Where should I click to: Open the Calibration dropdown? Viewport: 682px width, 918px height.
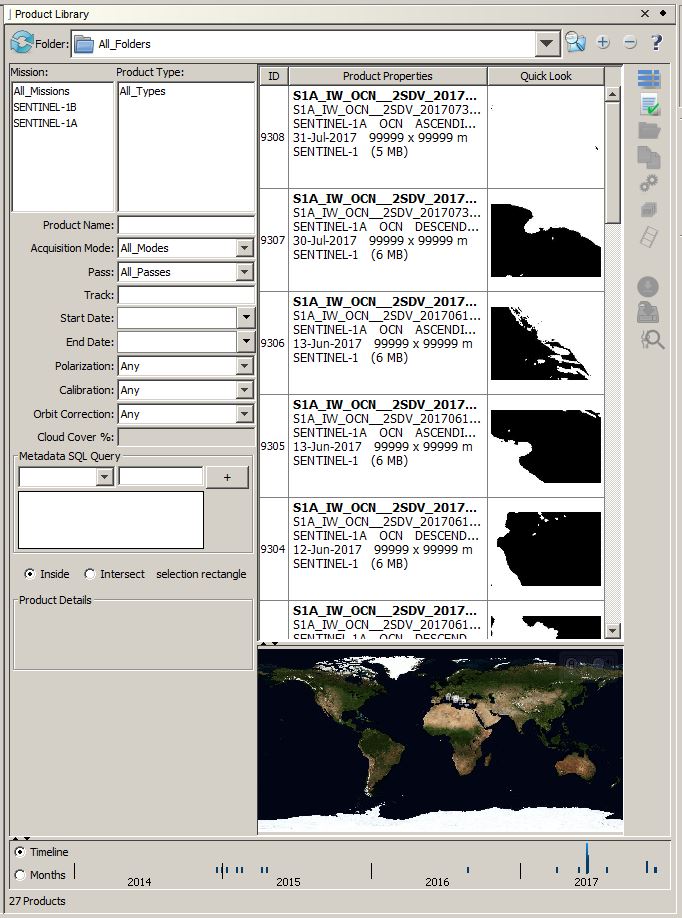[x=245, y=390]
